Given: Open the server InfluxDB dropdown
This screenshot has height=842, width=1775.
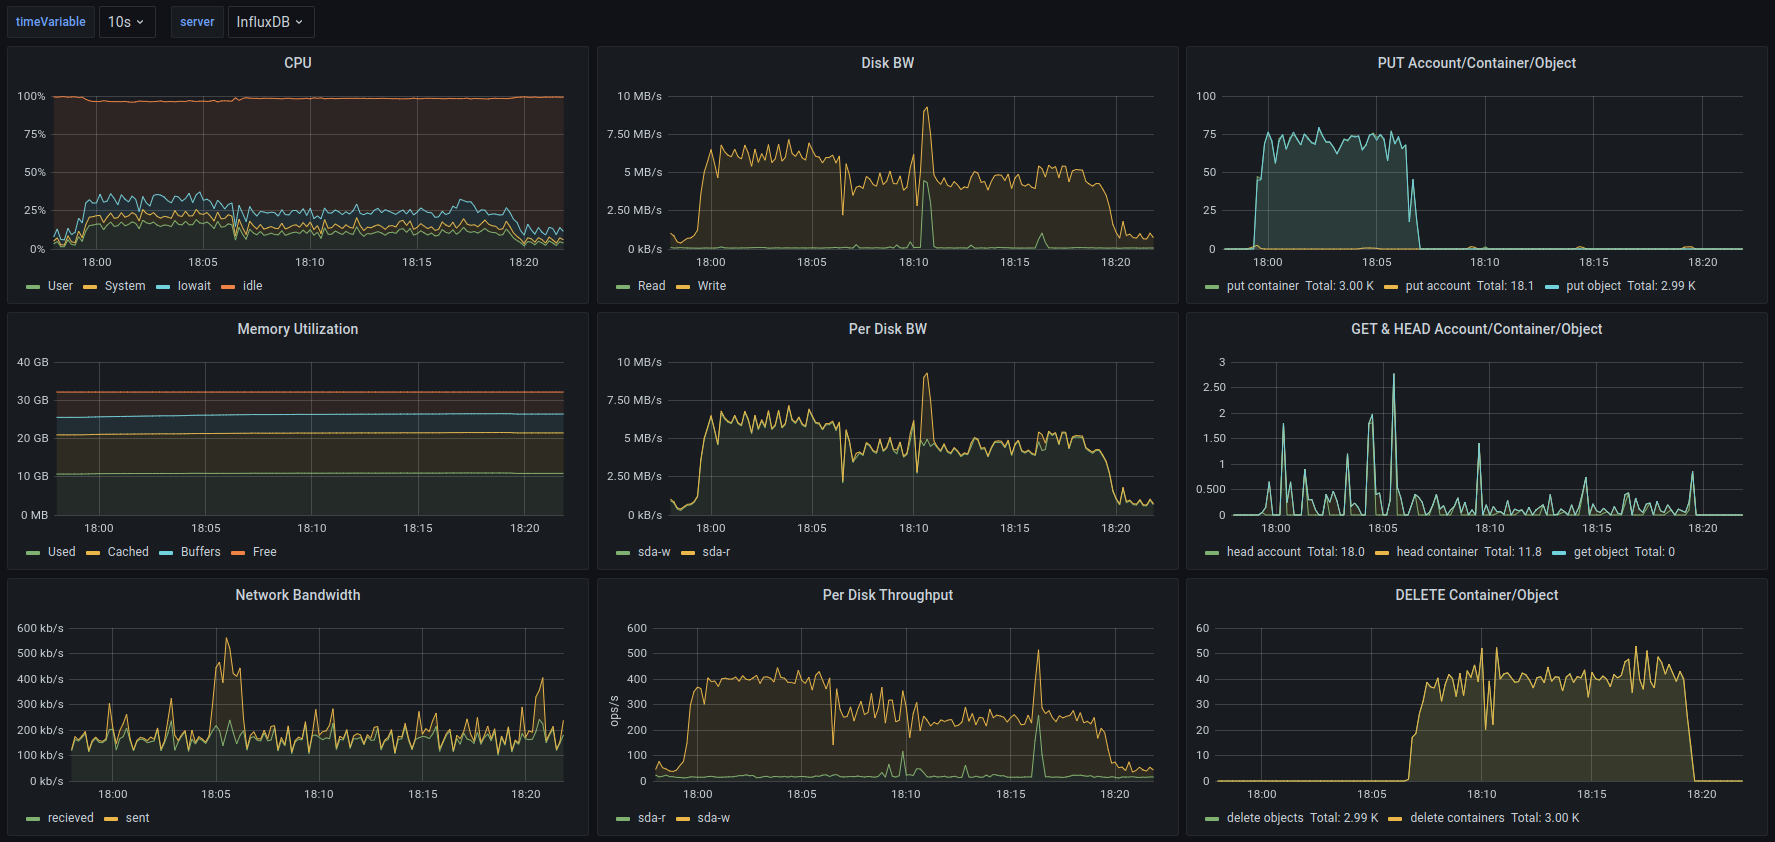Looking at the screenshot, I should tap(270, 22).
